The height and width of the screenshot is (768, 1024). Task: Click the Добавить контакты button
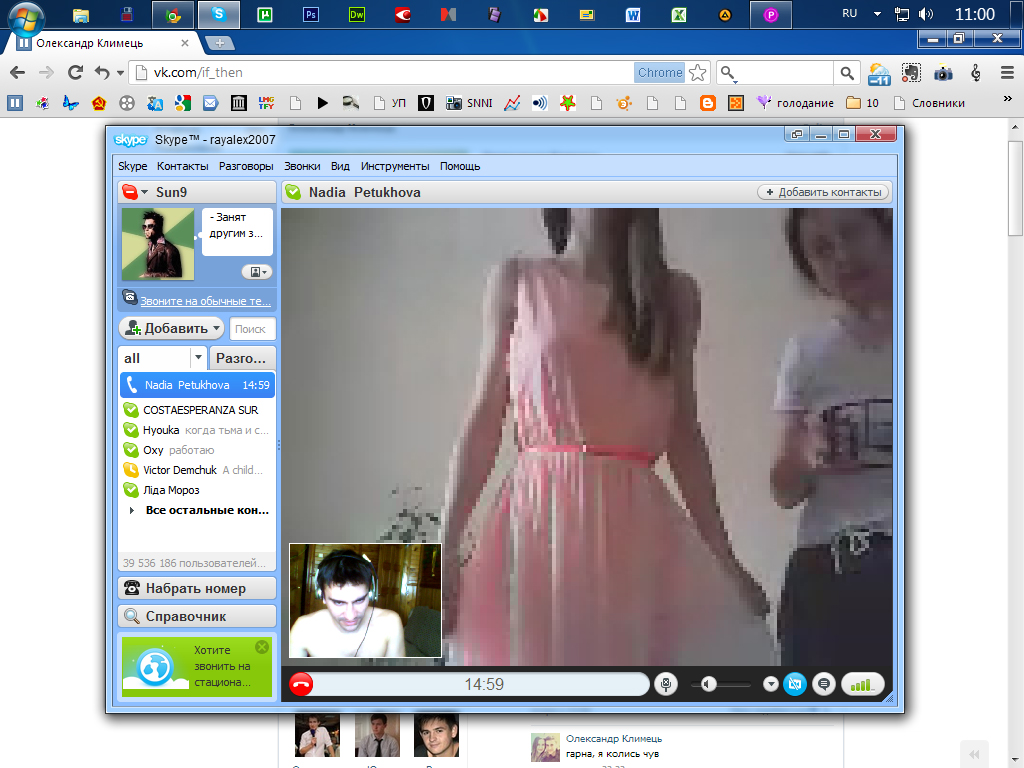[823, 192]
